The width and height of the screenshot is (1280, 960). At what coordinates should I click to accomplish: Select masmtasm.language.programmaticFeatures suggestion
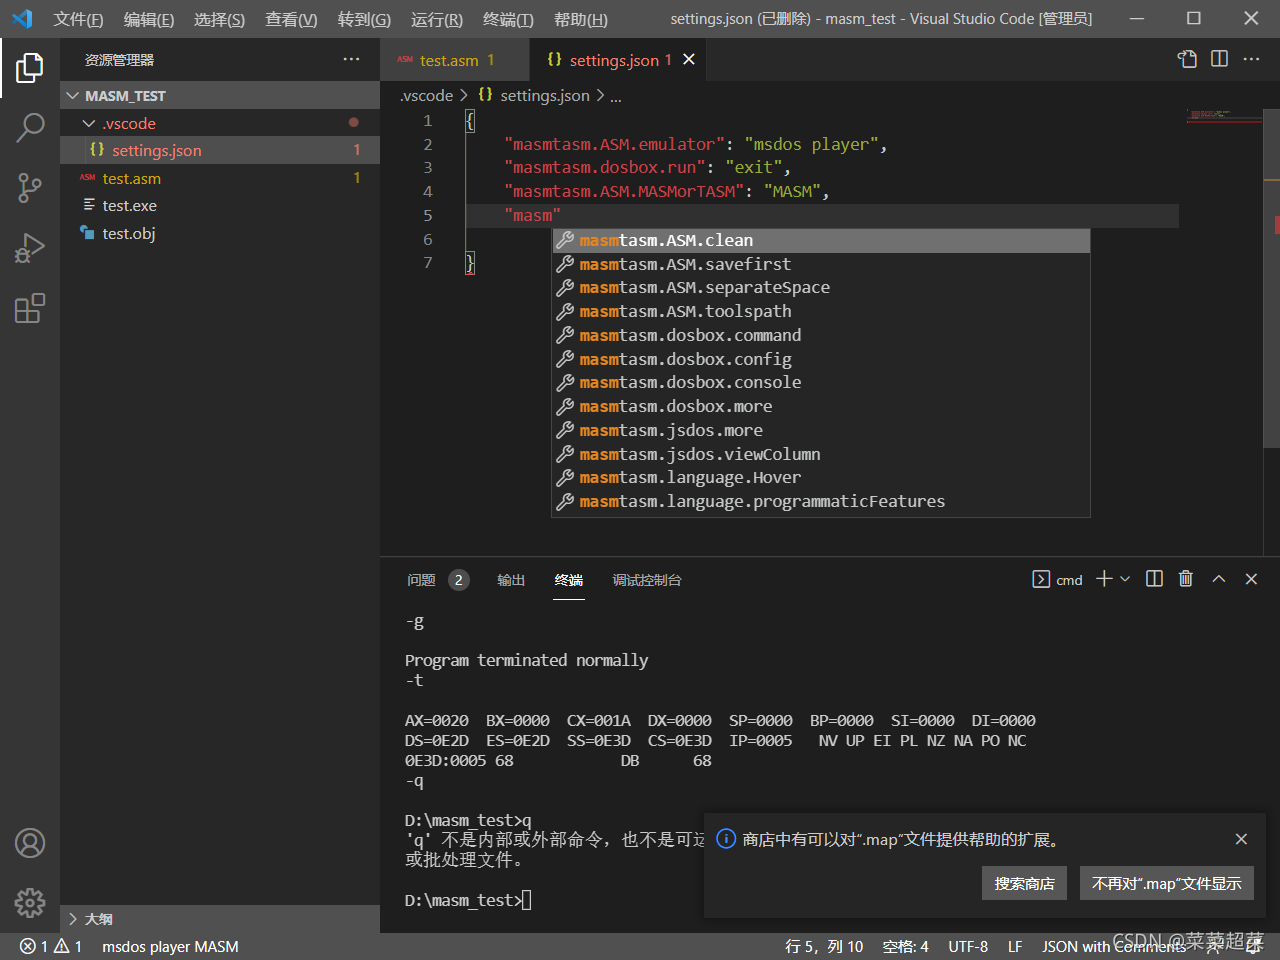click(x=821, y=501)
